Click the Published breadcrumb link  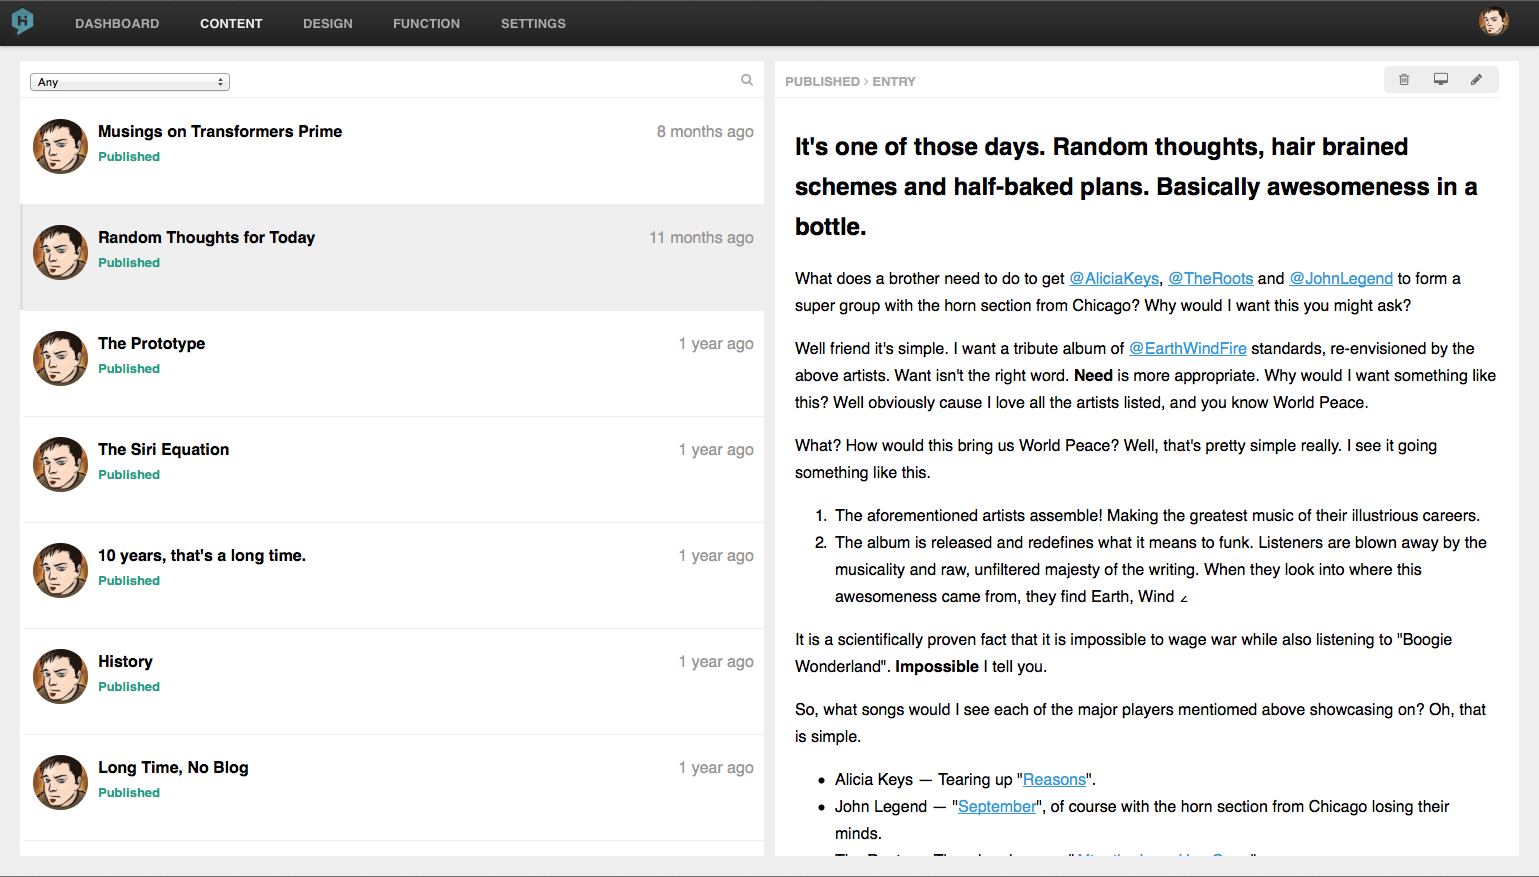tap(822, 82)
